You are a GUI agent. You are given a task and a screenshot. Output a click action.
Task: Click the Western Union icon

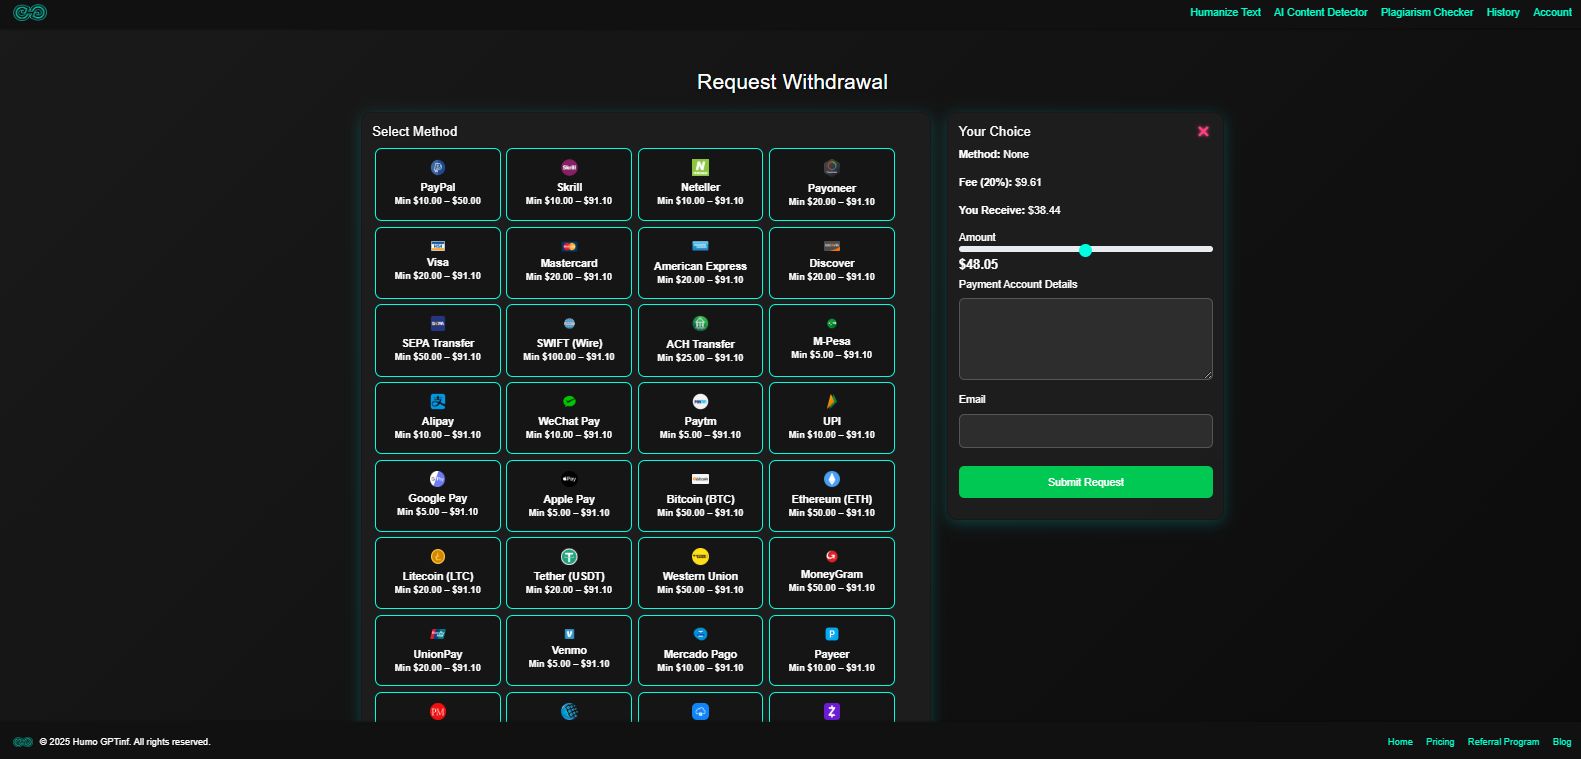pyautogui.click(x=700, y=557)
